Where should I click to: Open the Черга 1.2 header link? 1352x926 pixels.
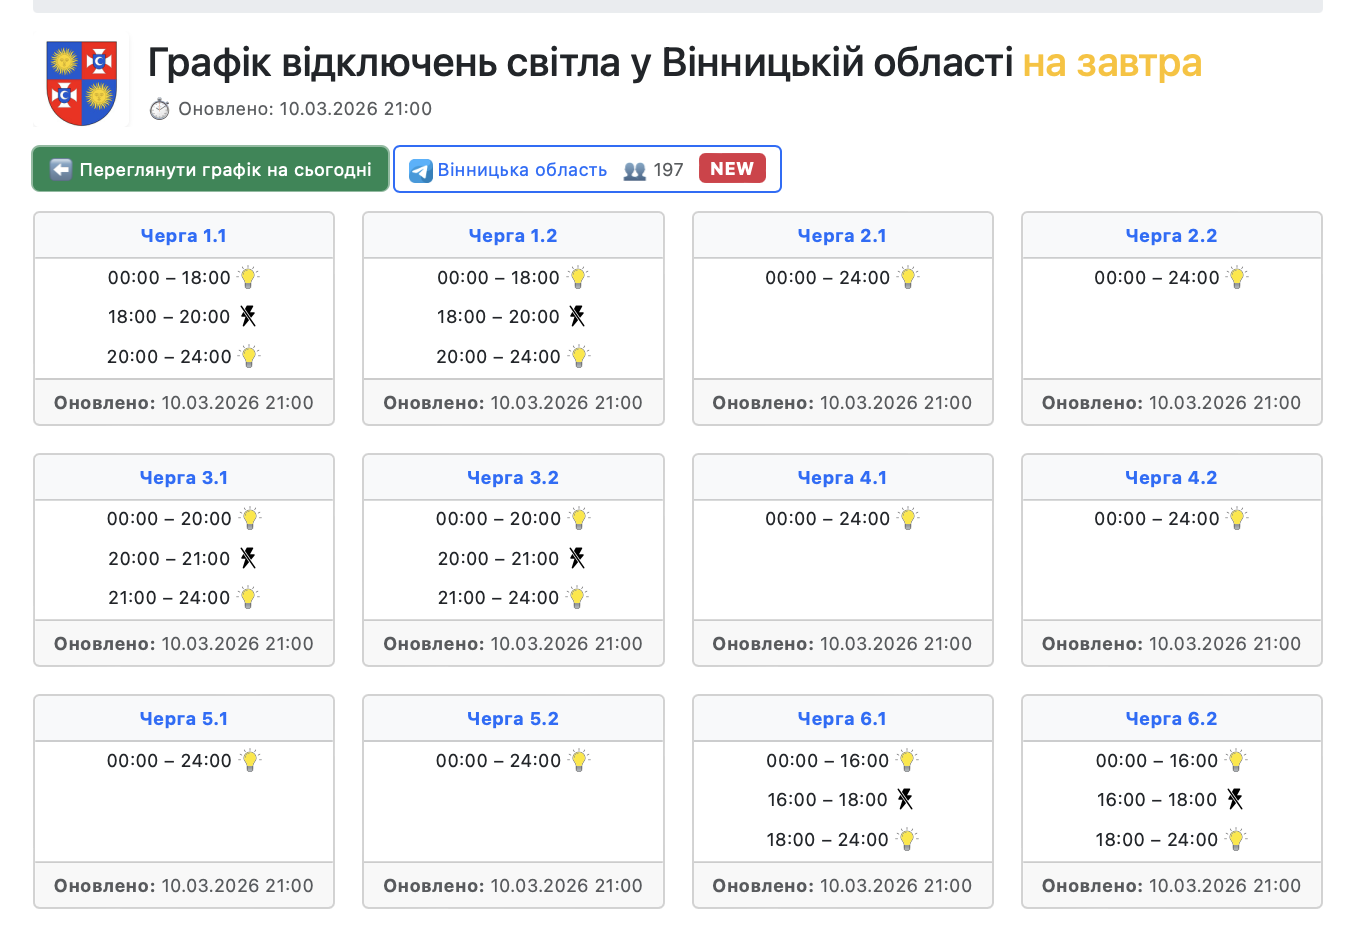(x=513, y=236)
